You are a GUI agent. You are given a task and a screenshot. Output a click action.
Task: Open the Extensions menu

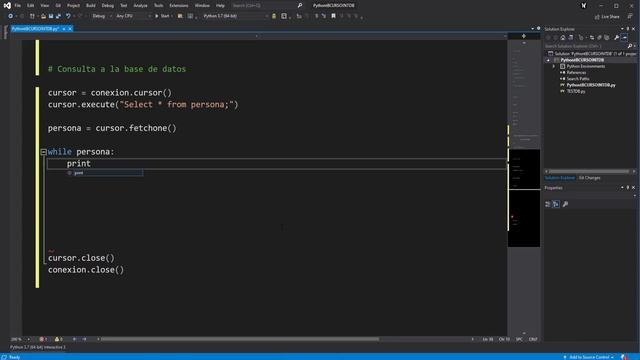[x=179, y=6]
